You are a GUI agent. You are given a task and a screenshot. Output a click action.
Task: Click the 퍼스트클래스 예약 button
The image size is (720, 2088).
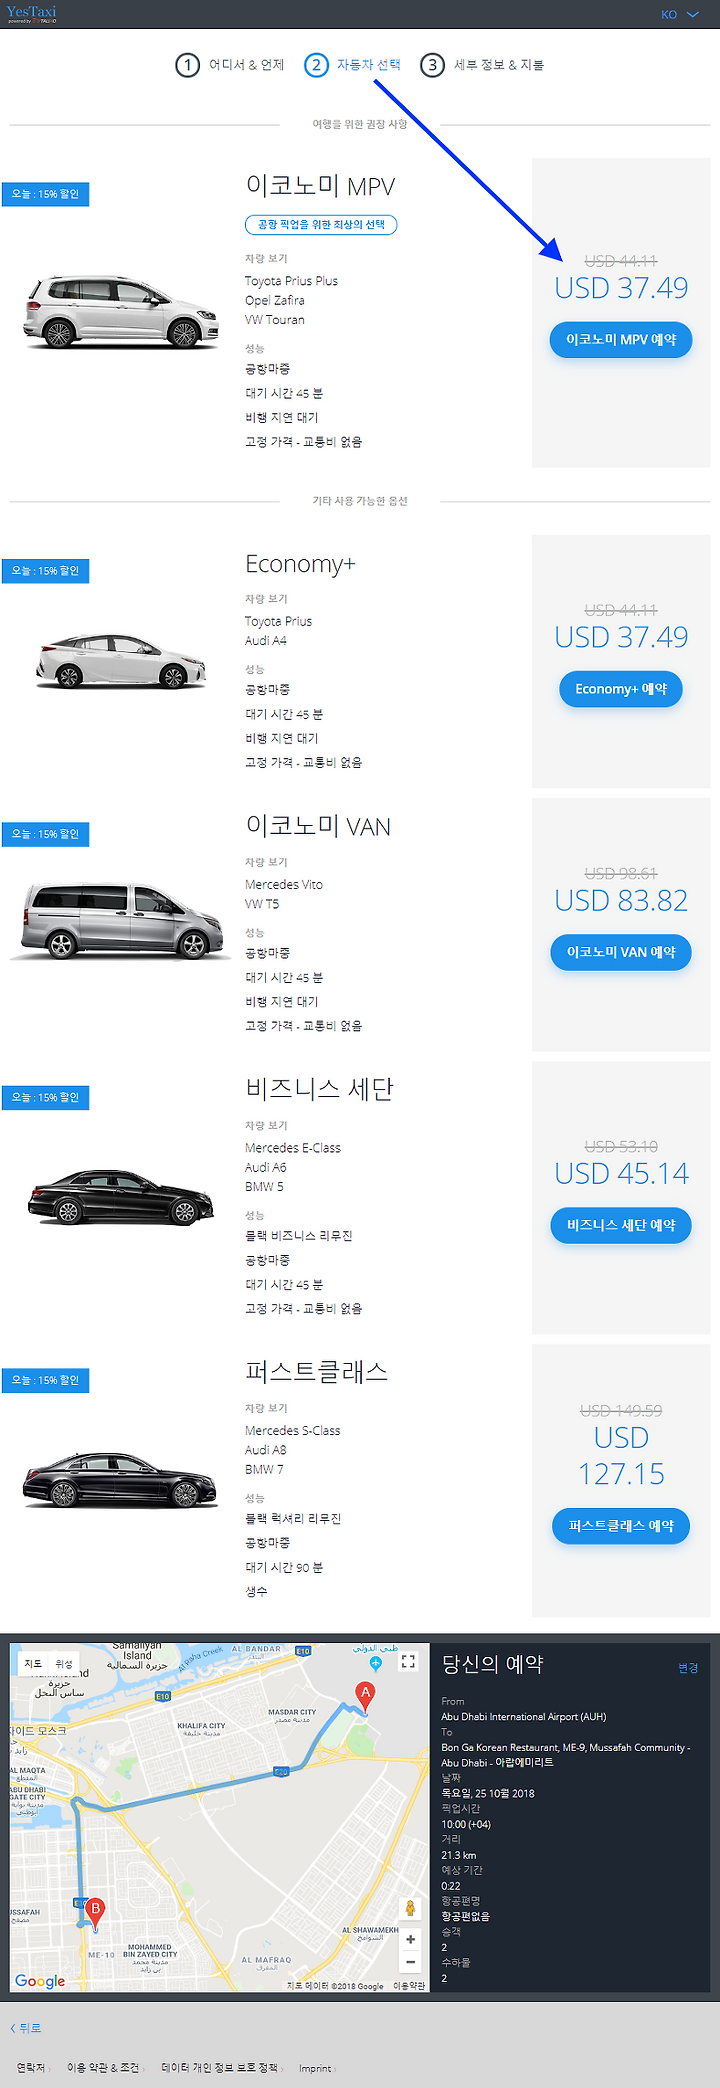coord(621,1526)
